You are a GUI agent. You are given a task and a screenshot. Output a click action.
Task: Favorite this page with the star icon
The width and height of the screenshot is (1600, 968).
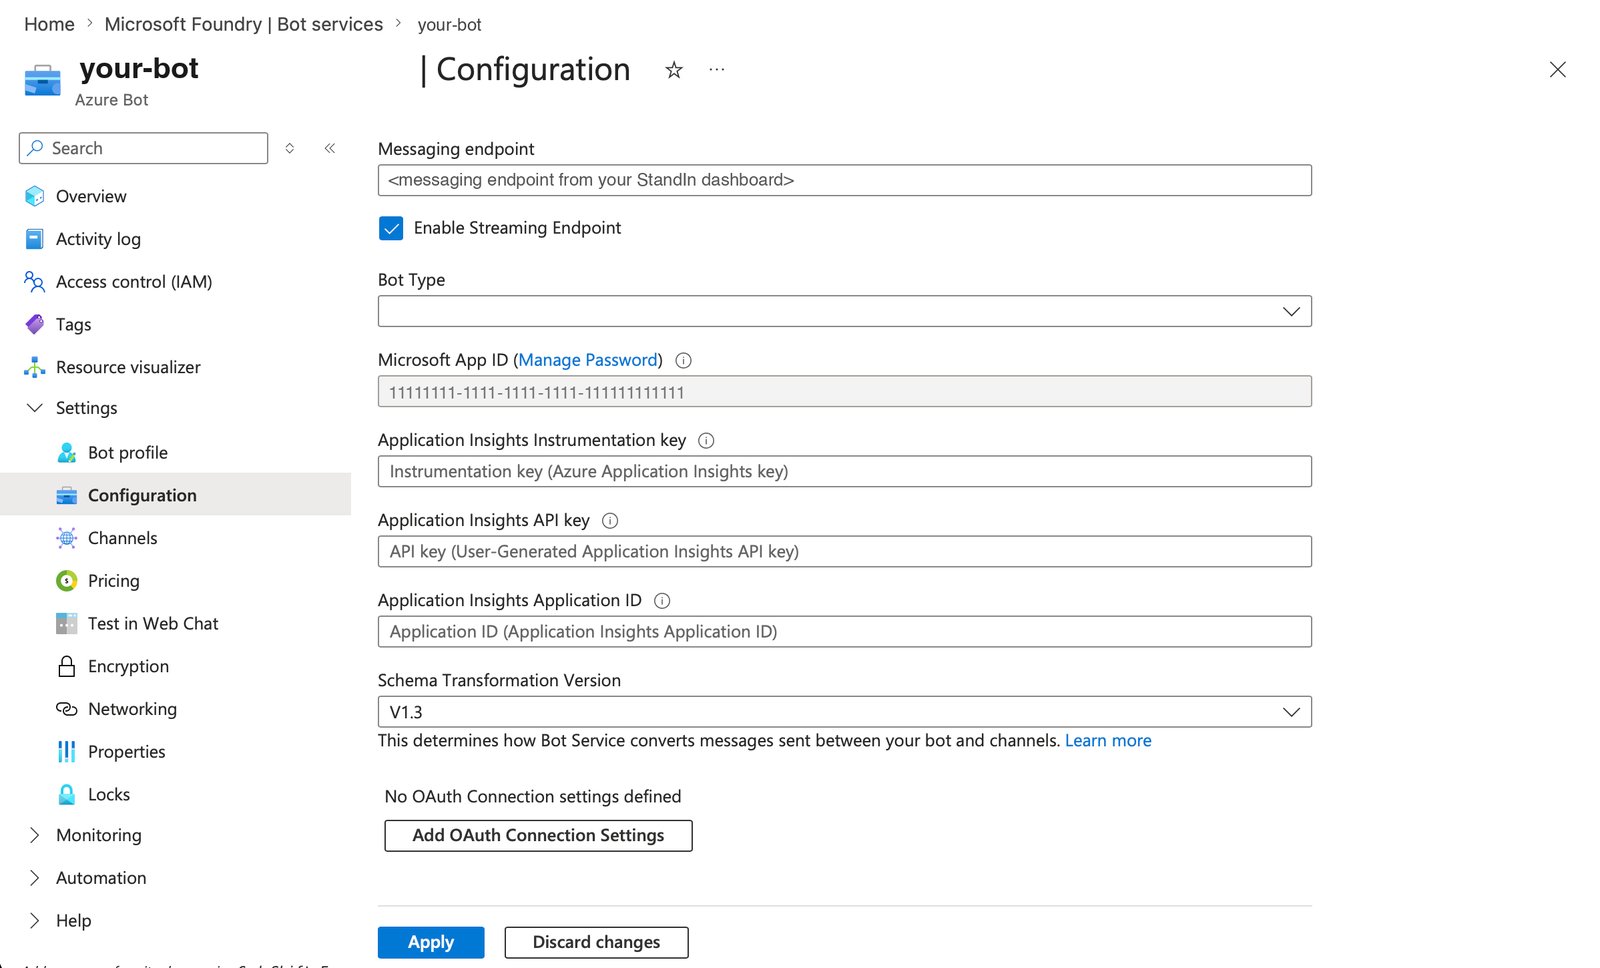(x=674, y=70)
